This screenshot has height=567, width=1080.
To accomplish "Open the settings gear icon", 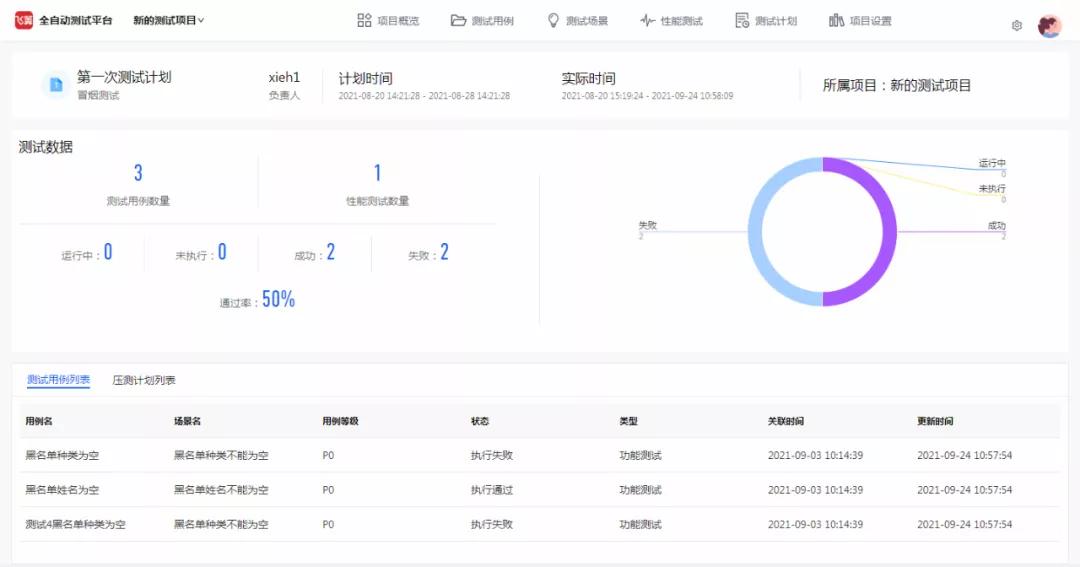I will pos(1017,25).
